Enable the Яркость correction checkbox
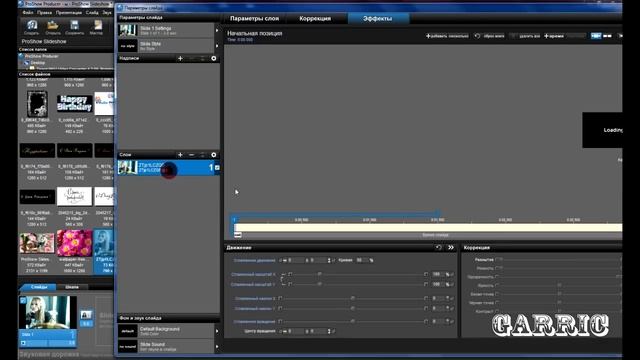The width and height of the screenshot is (640, 360). coord(498,285)
